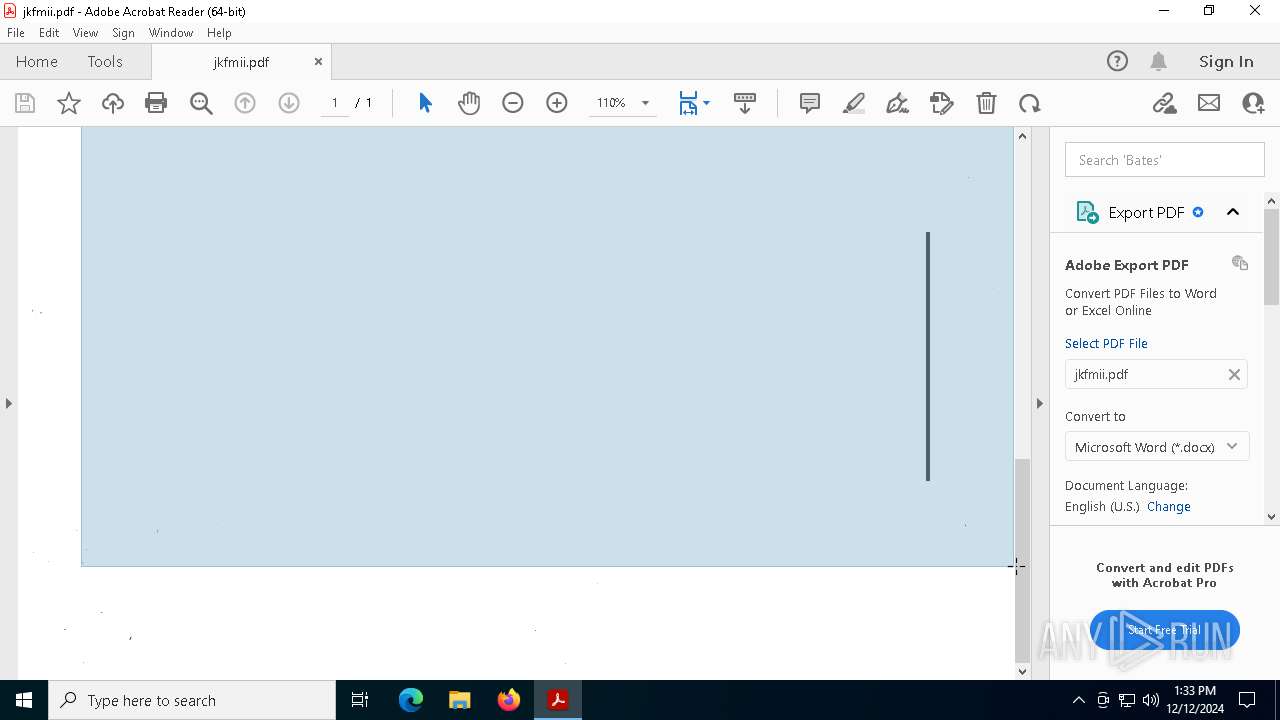Viewport: 1280px width, 720px height.
Task: Add a sticky note comment
Action: point(810,103)
